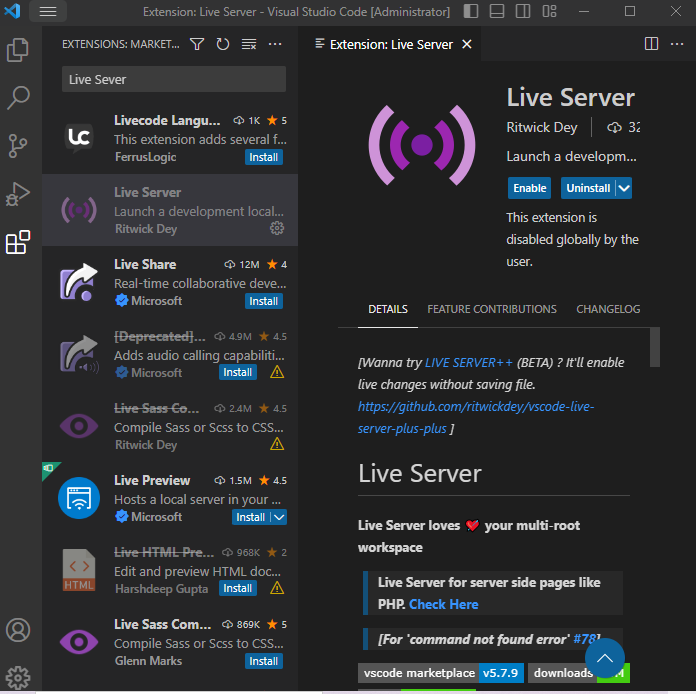696x694 pixels.
Task: Click the Ritwick Dey publisher name in details
Action: (x=542, y=128)
